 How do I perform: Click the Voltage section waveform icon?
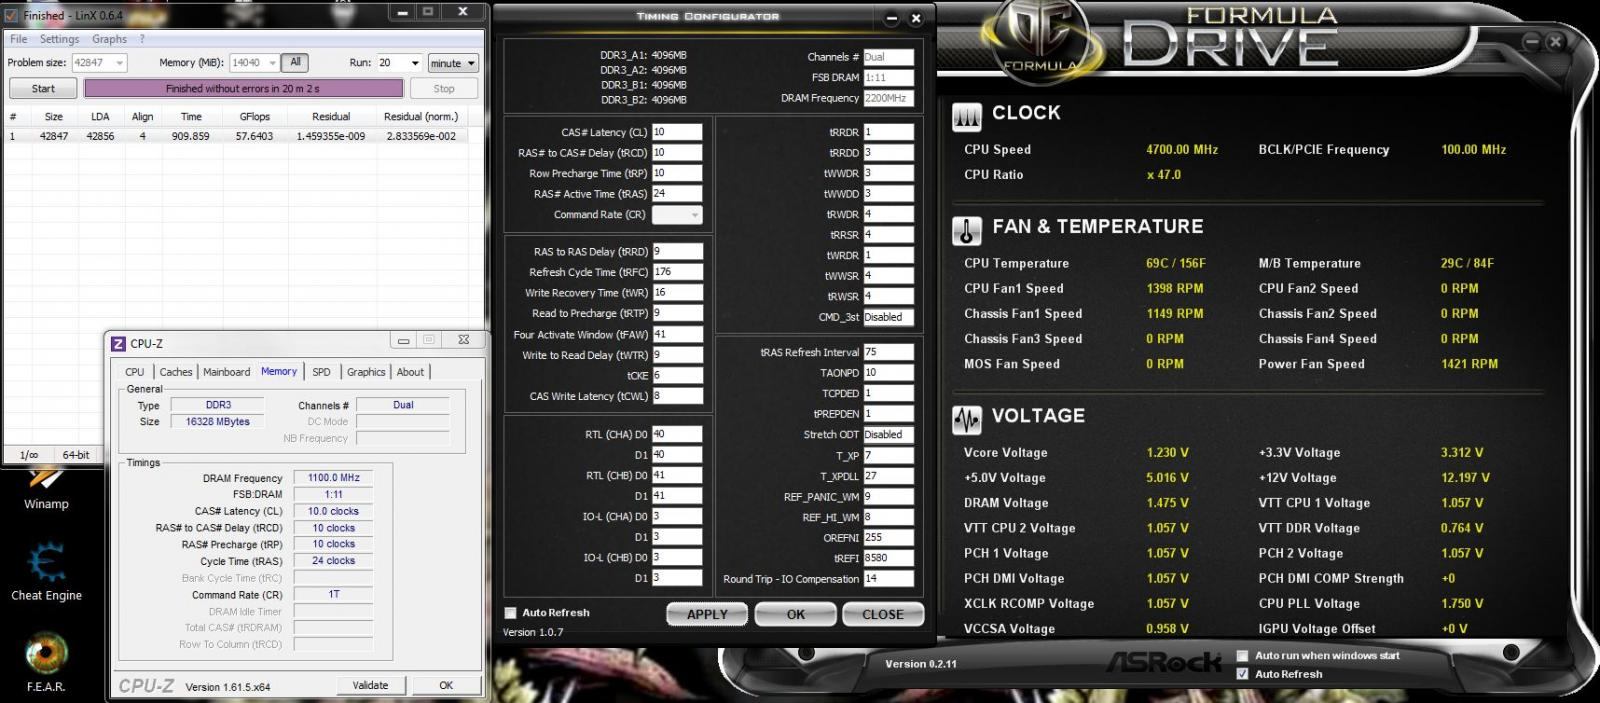point(966,420)
